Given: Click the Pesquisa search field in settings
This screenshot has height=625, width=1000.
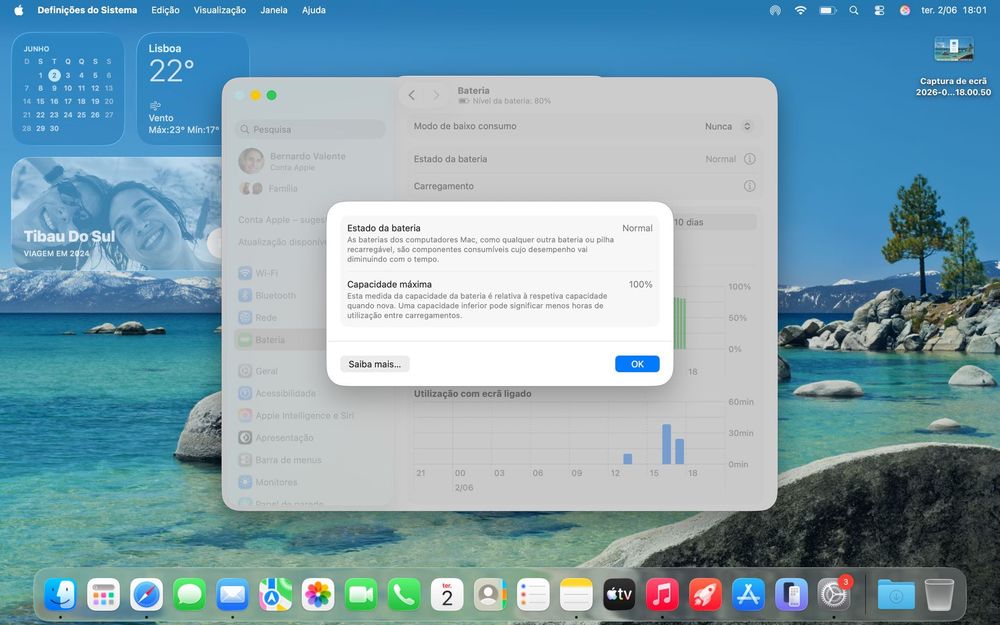Looking at the screenshot, I should click(x=311, y=129).
